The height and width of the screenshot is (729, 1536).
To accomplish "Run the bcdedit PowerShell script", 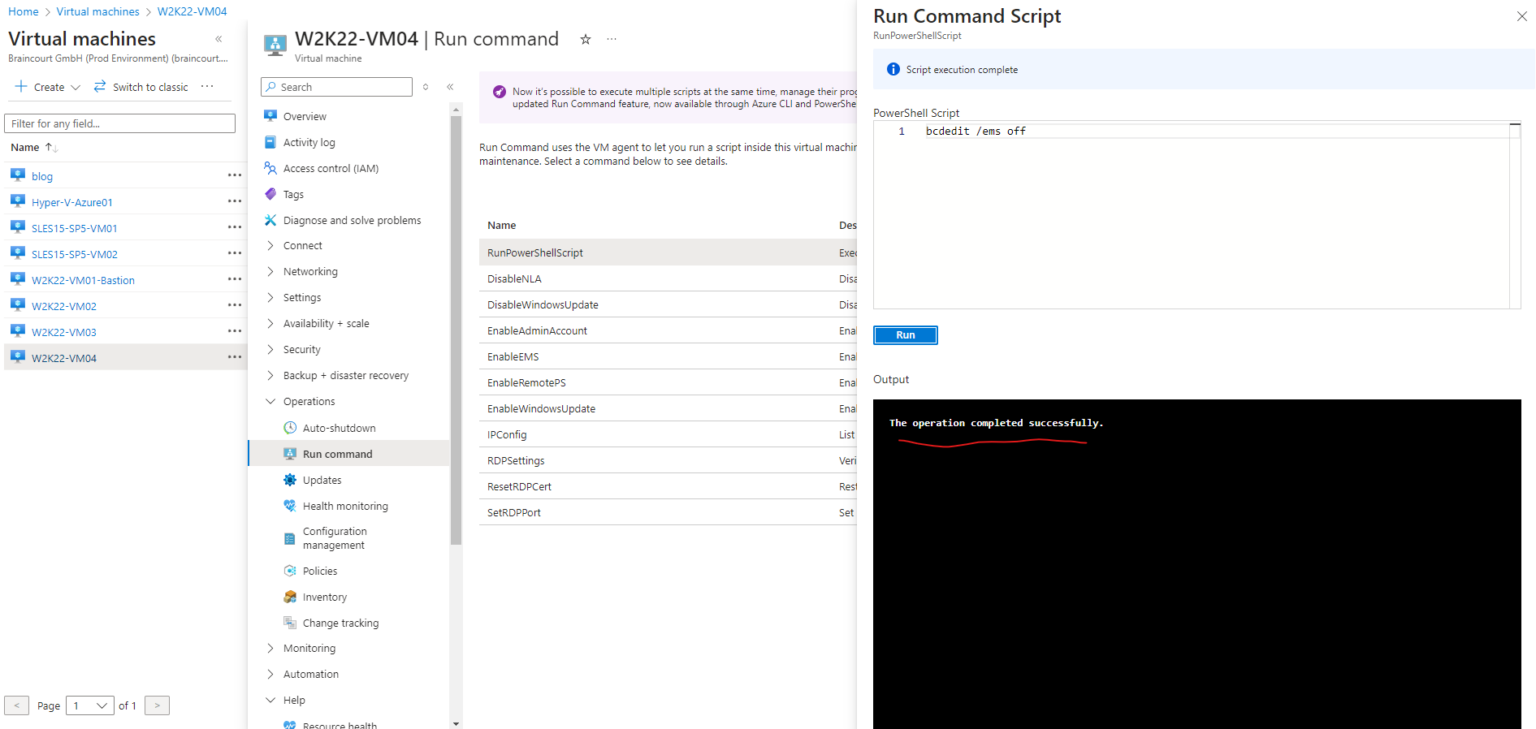I will point(904,335).
